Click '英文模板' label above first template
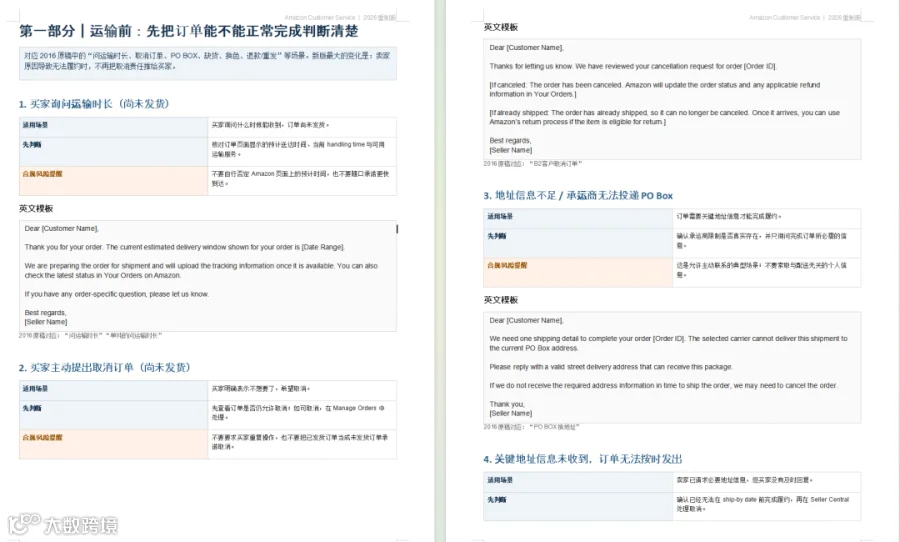This screenshot has height=542, width=900. point(36,208)
